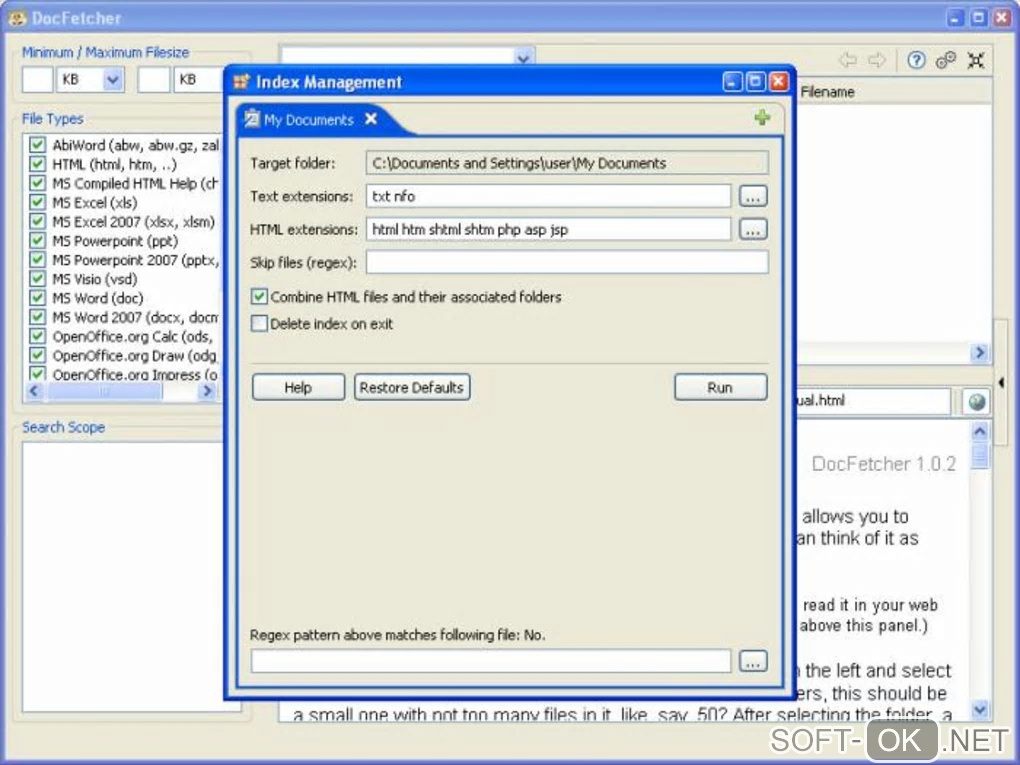Viewport: 1020px width, 765px height.
Task: Click the maximize-view arrows icon in toolbar
Action: 975,60
